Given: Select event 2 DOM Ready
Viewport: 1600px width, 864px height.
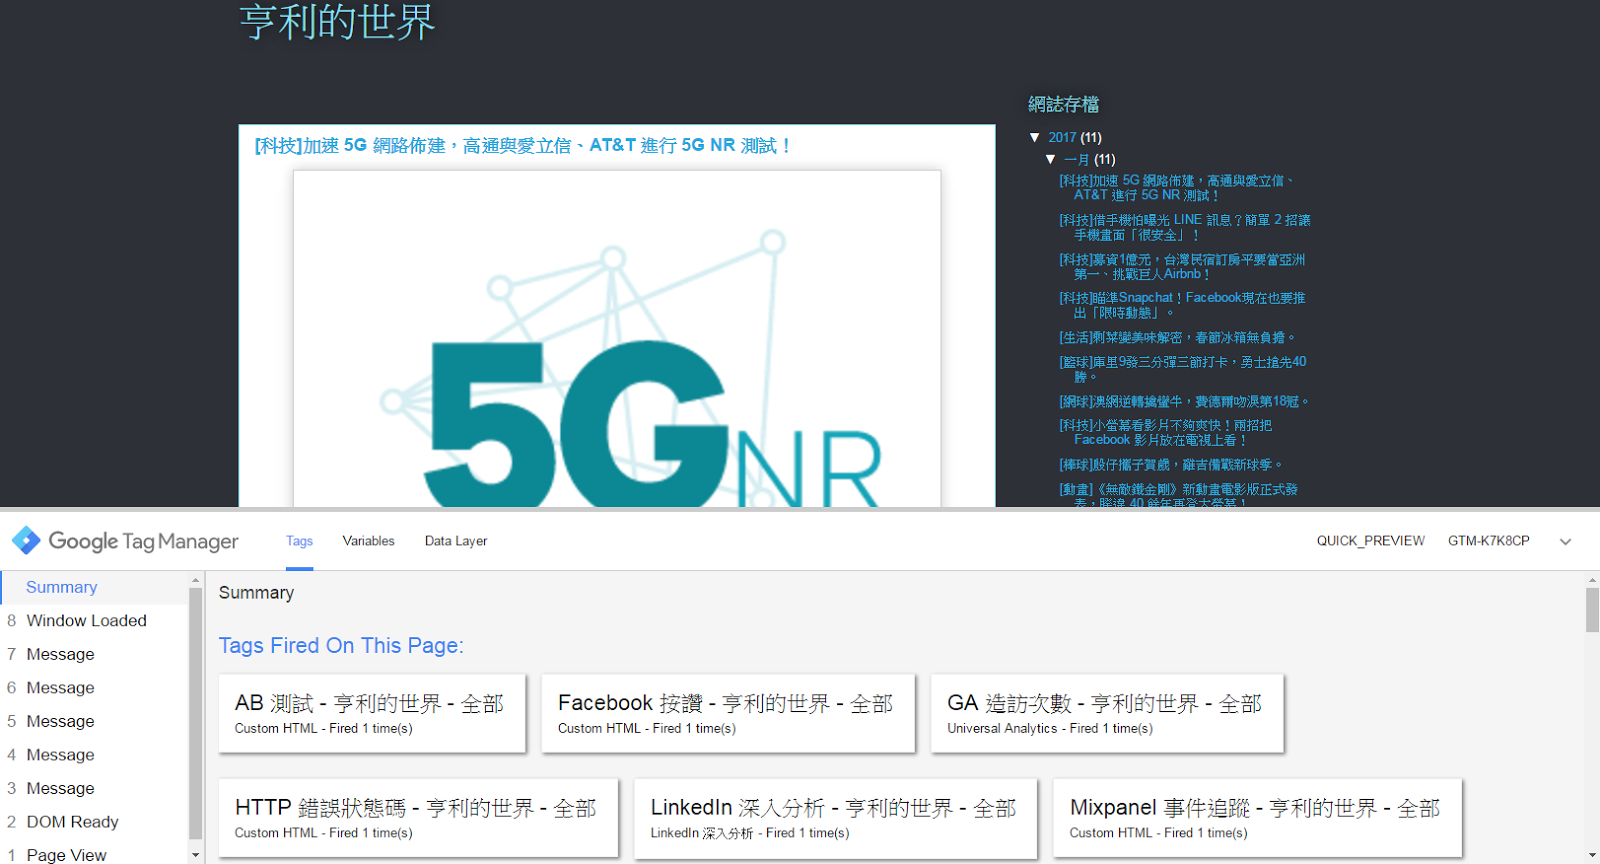Looking at the screenshot, I should [94, 822].
